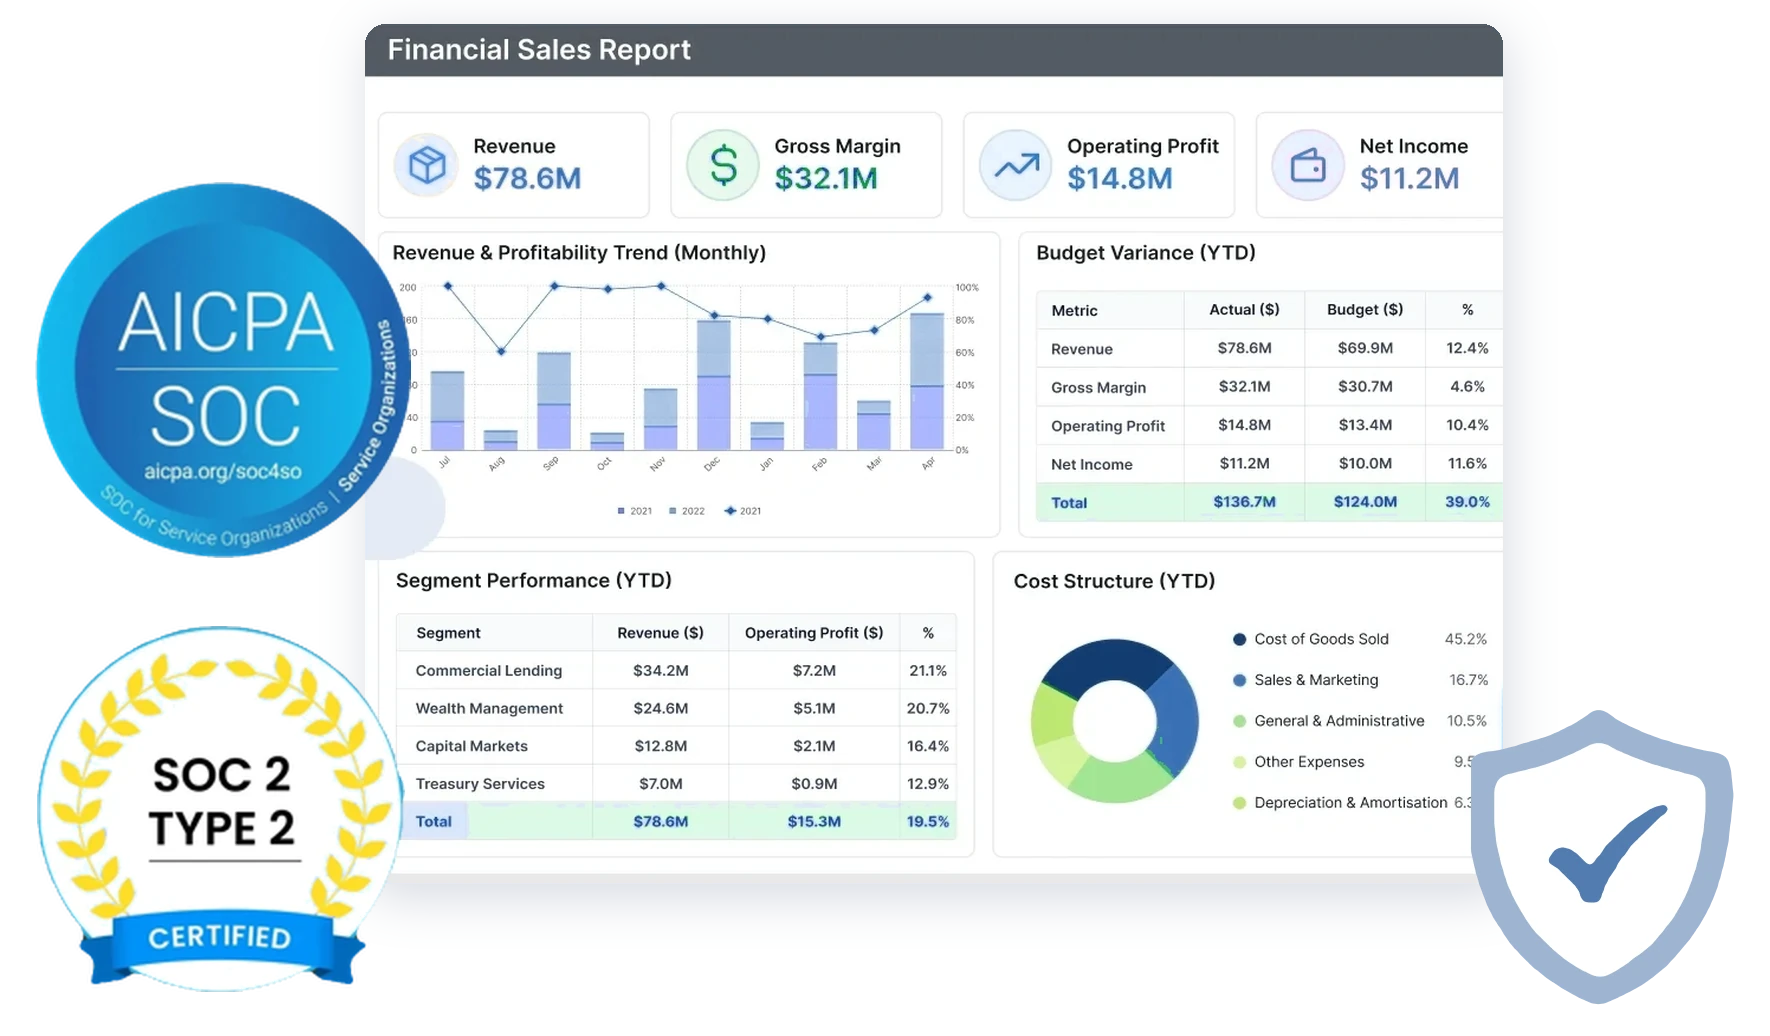1770x1036 pixels.
Task: Select the Commercial Lending row
Action: point(676,671)
